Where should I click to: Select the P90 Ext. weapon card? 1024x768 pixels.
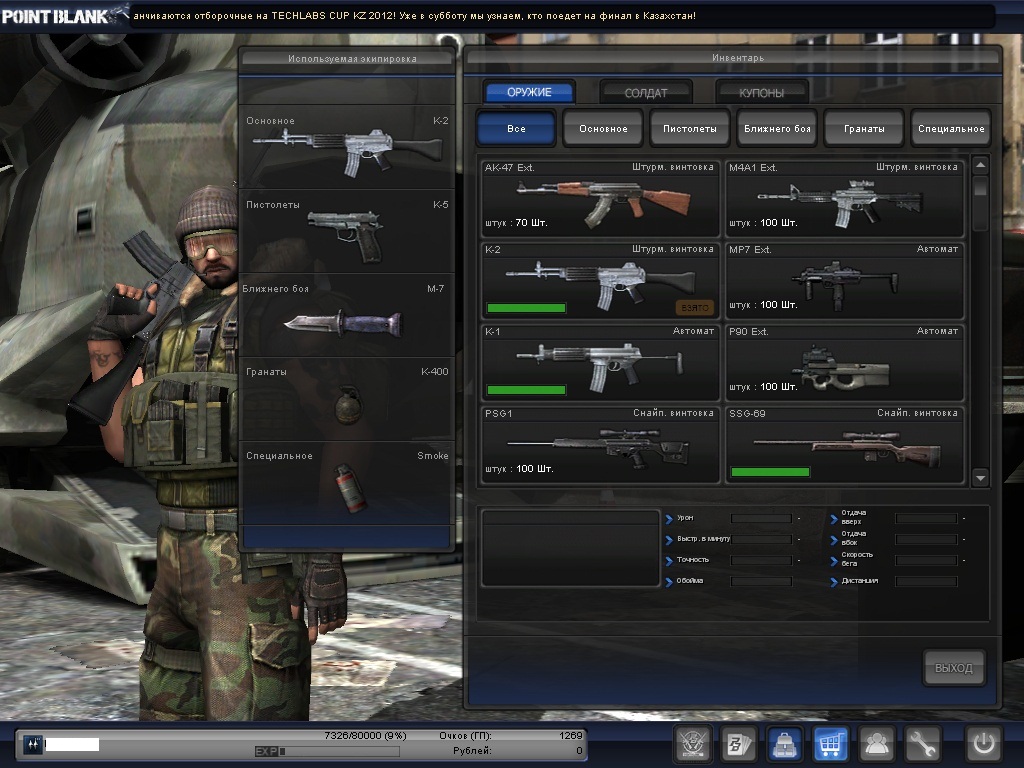click(x=844, y=362)
